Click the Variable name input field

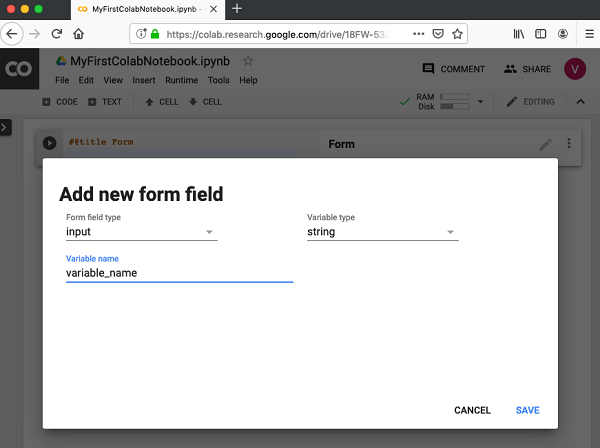tap(179, 273)
